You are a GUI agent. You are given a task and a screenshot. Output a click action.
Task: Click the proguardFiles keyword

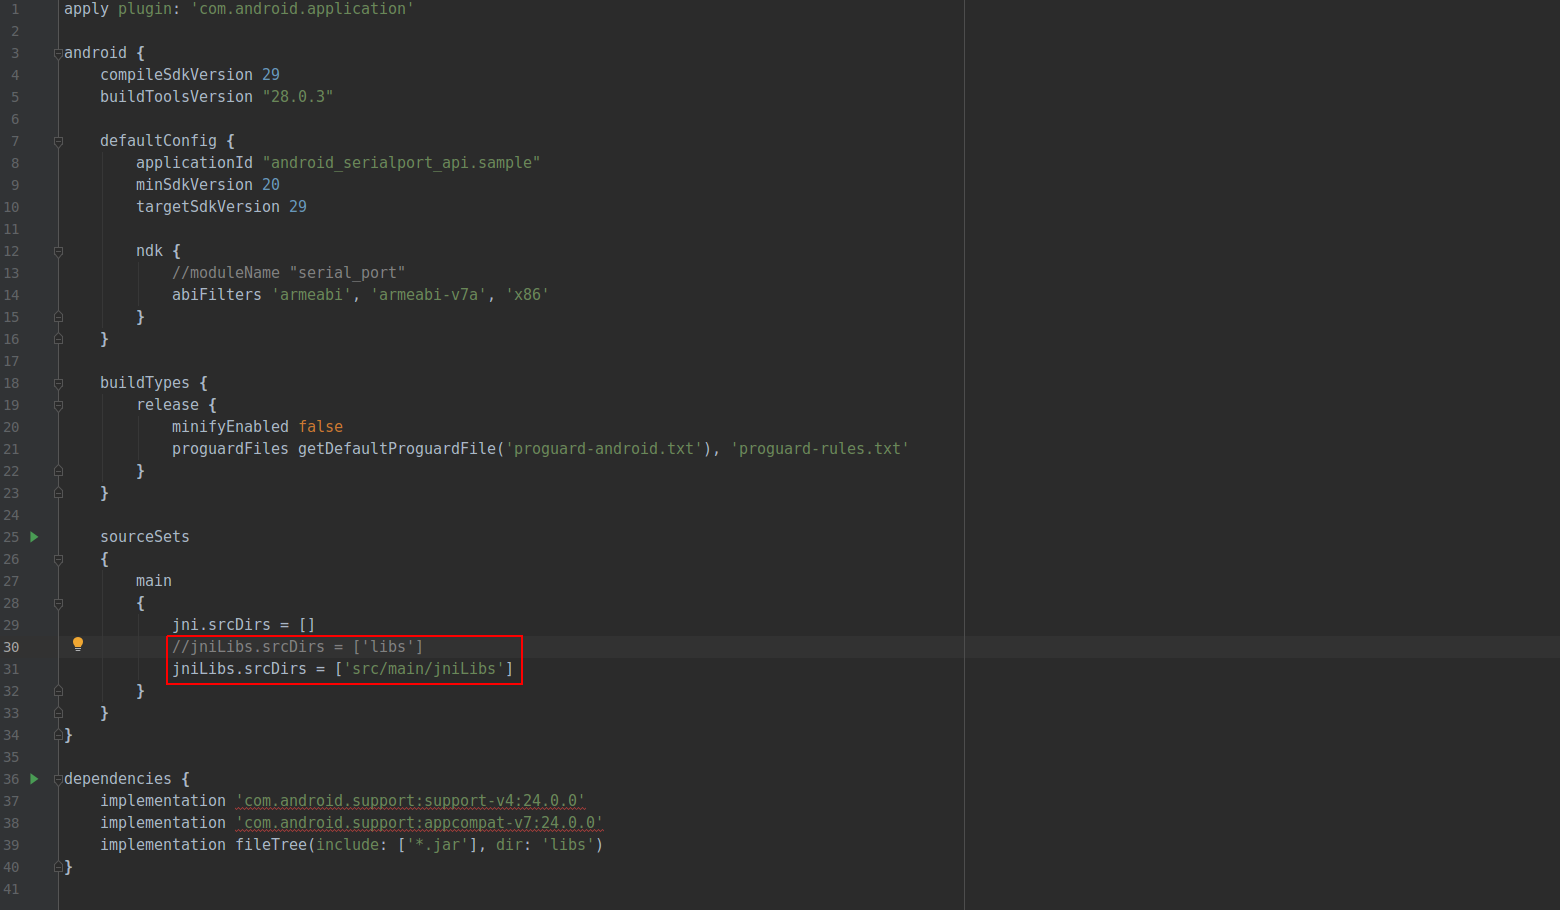[x=230, y=449]
